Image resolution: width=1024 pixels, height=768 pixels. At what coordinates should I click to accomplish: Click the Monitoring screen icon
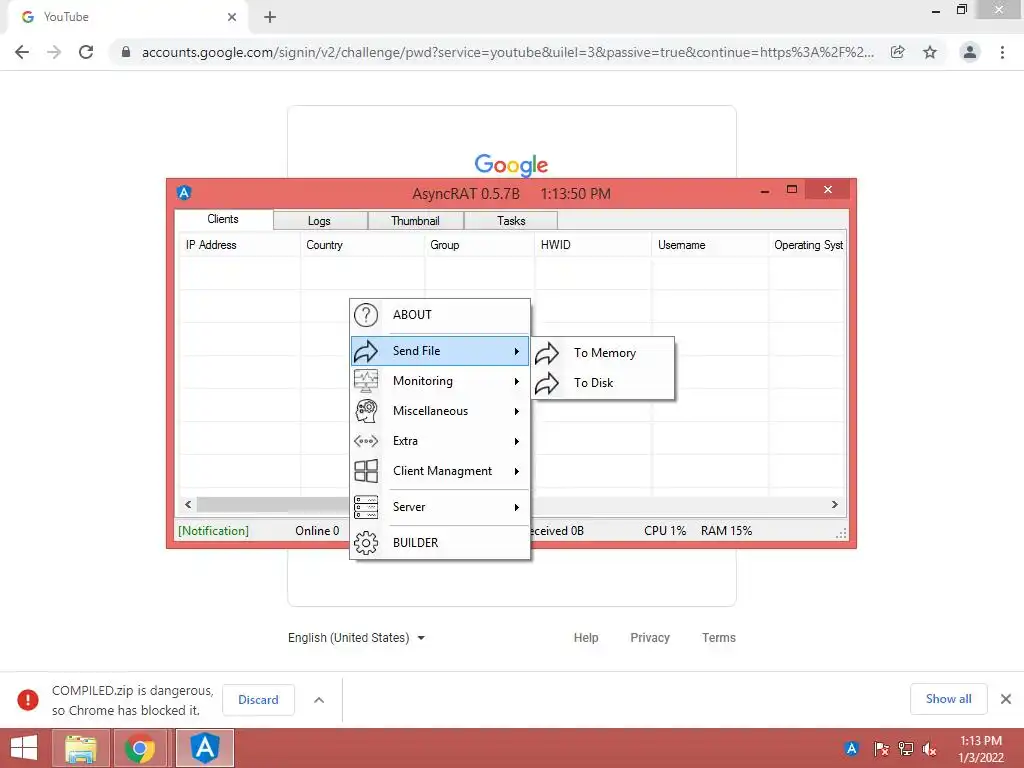click(366, 381)
